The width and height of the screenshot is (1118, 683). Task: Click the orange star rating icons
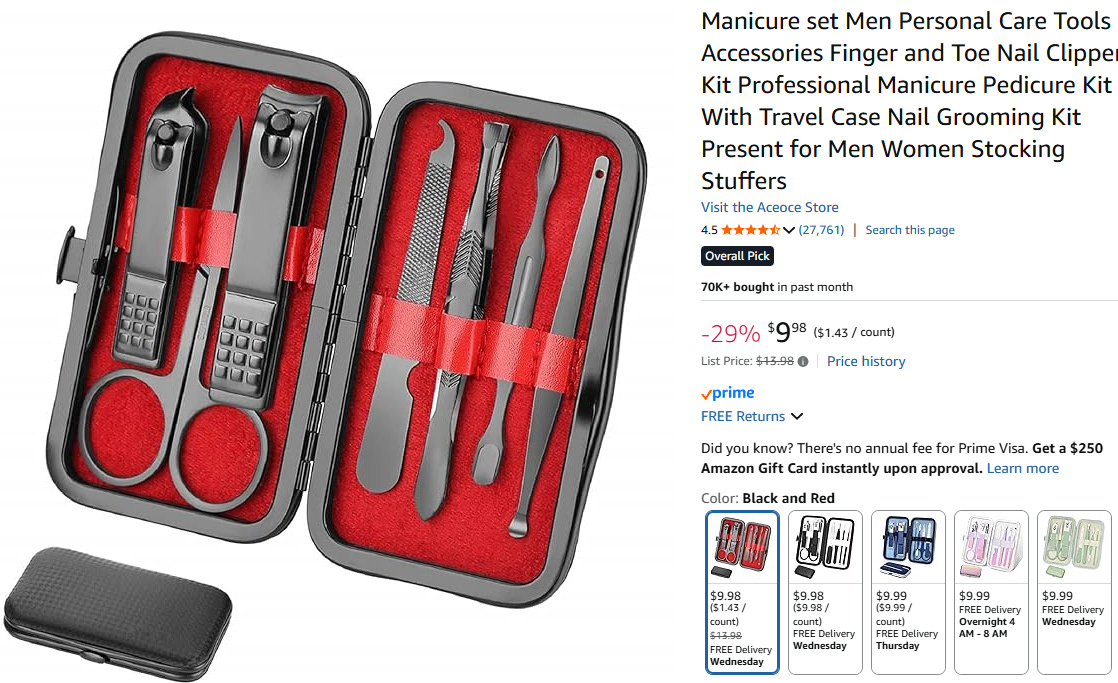[750, 230]
